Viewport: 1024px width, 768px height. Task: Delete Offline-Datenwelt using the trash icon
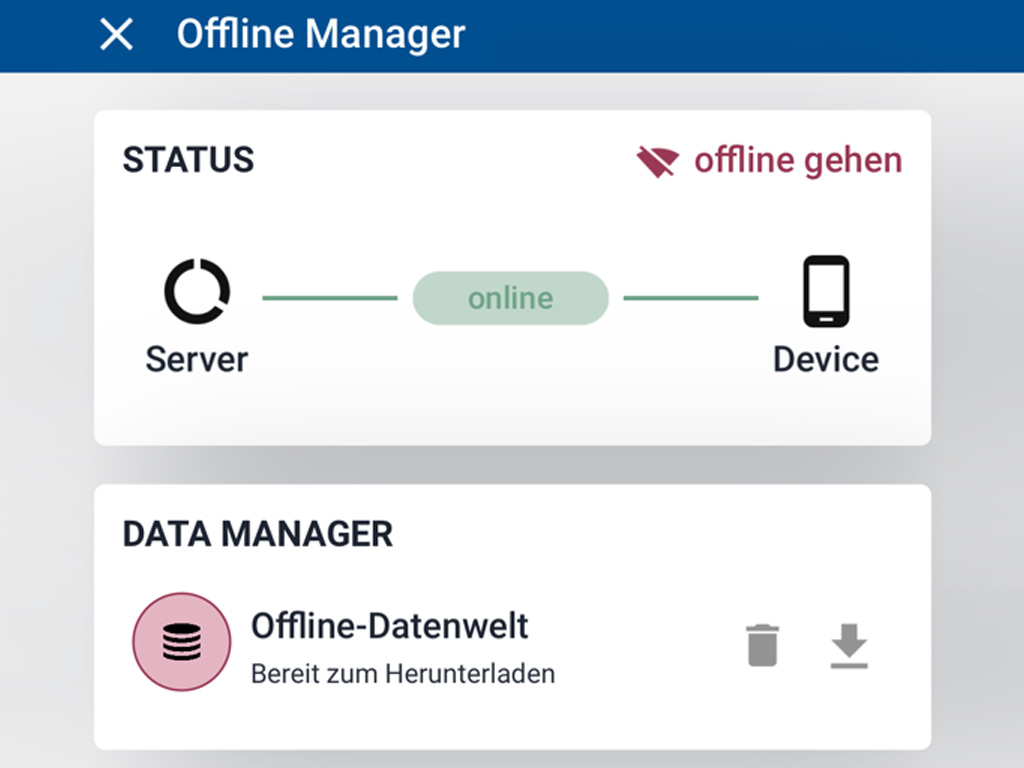point(762,645)
